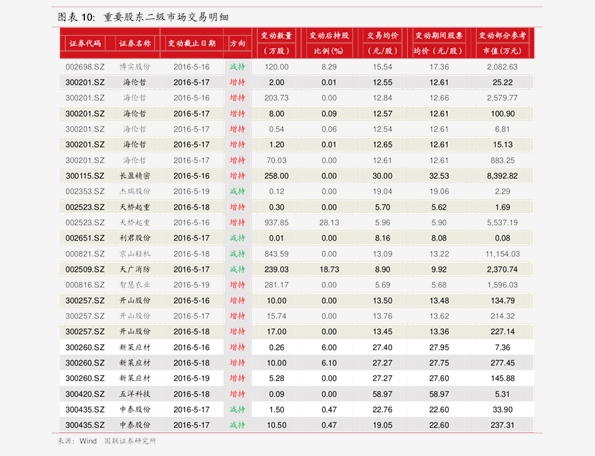Select the 002509.SZ 天广消防 row
595x456 pixels.
click(297, 269)
